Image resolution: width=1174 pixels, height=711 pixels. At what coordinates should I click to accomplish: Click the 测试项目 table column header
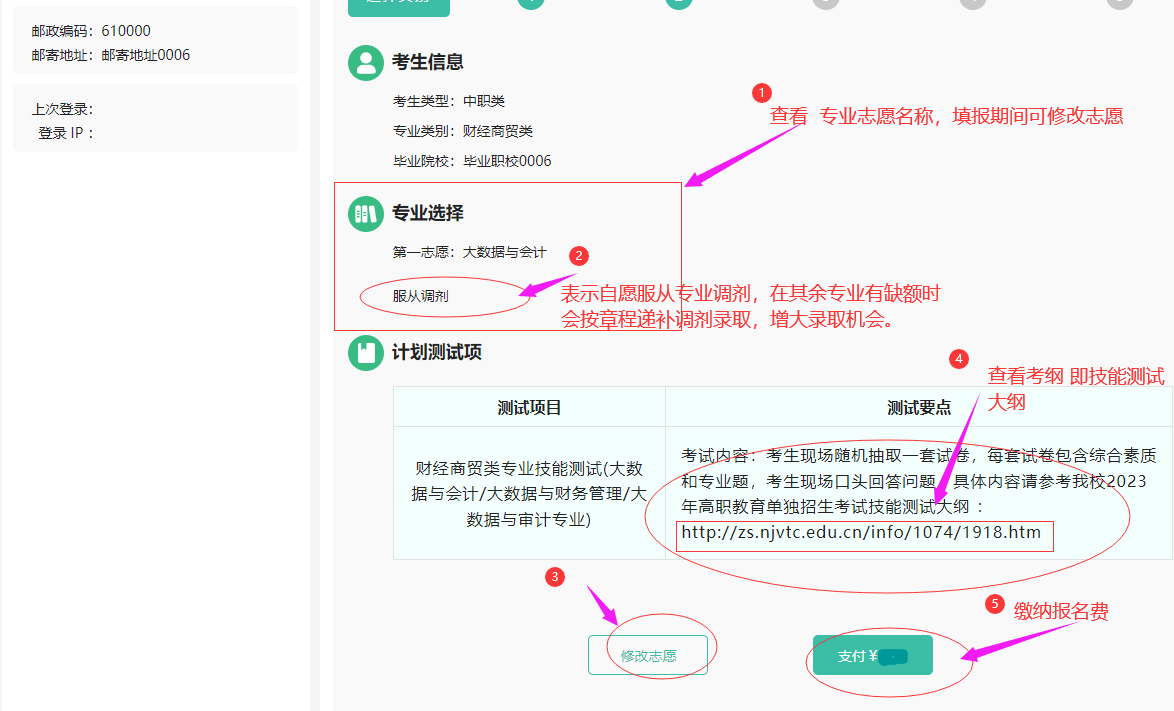529,407
